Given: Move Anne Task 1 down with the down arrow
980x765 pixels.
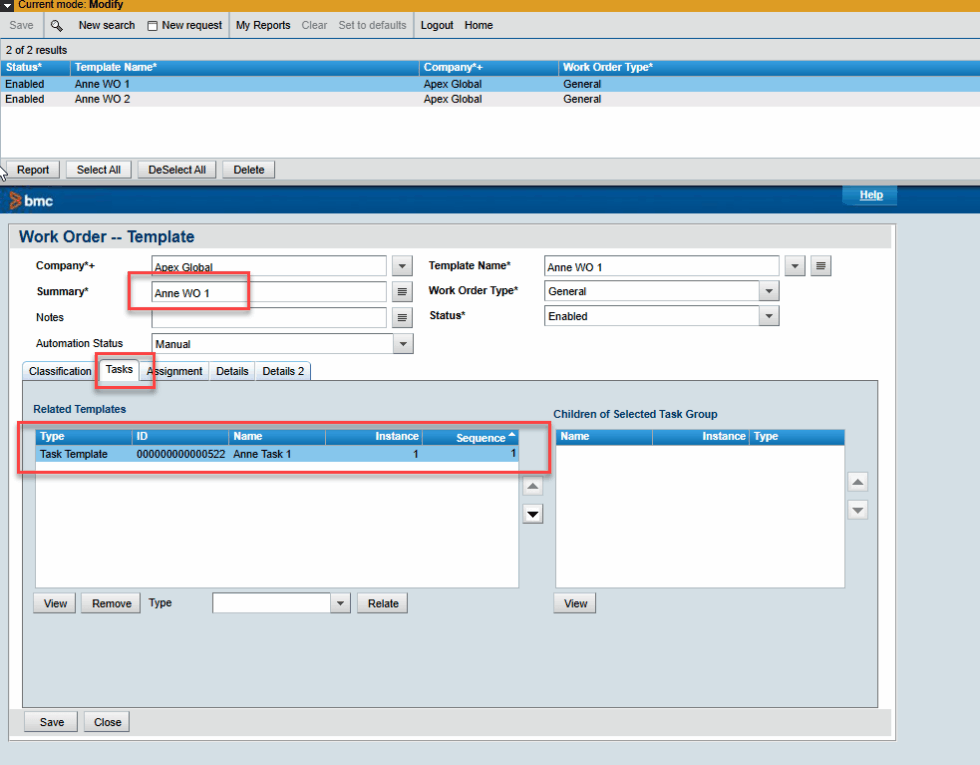Looking at the screenshot, I should [x=532, y=513].
